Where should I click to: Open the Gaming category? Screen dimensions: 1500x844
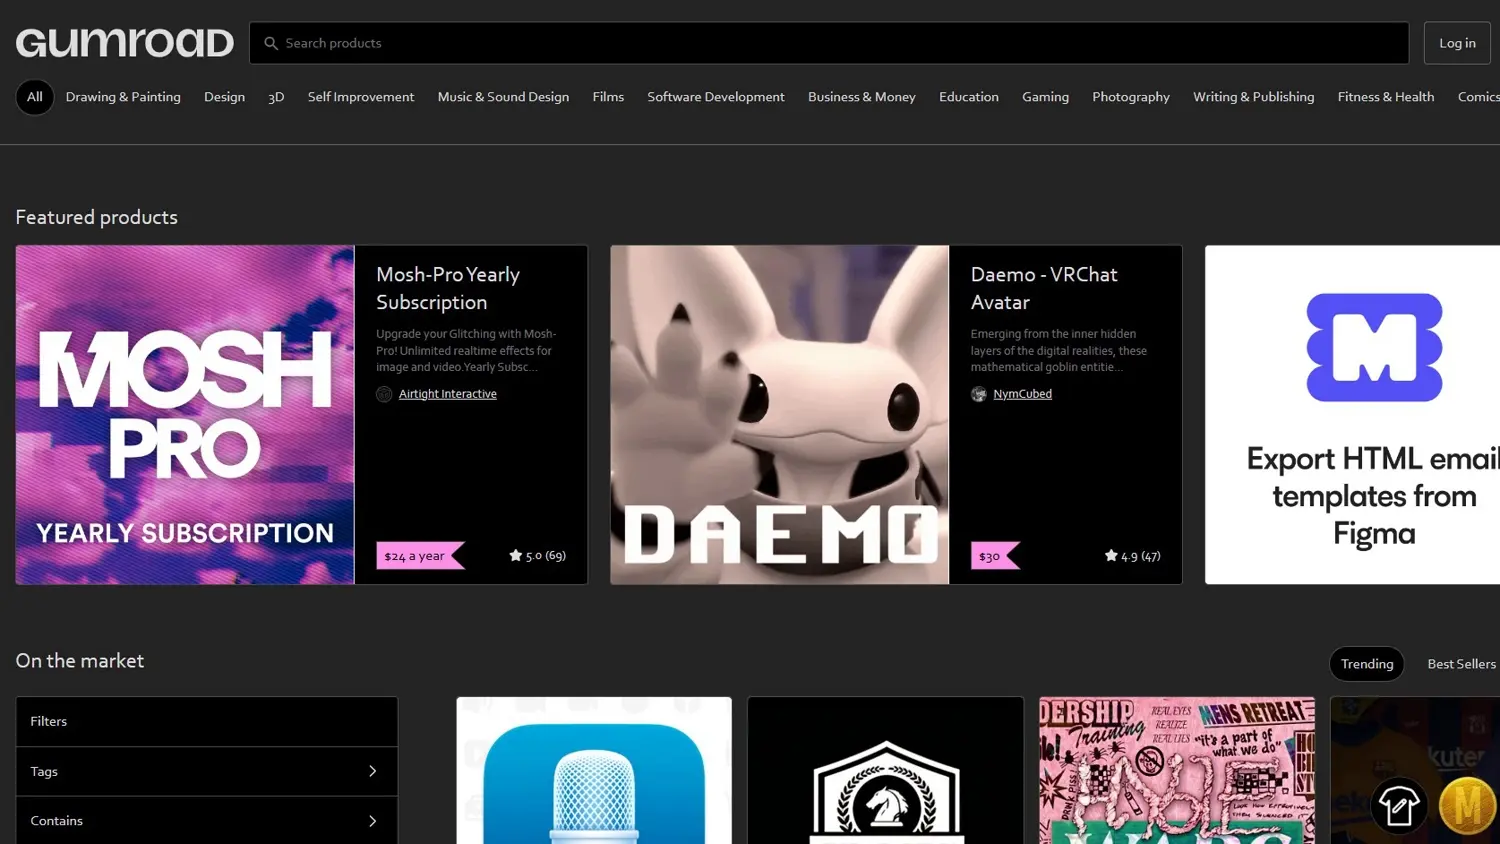click(1045, 97)
